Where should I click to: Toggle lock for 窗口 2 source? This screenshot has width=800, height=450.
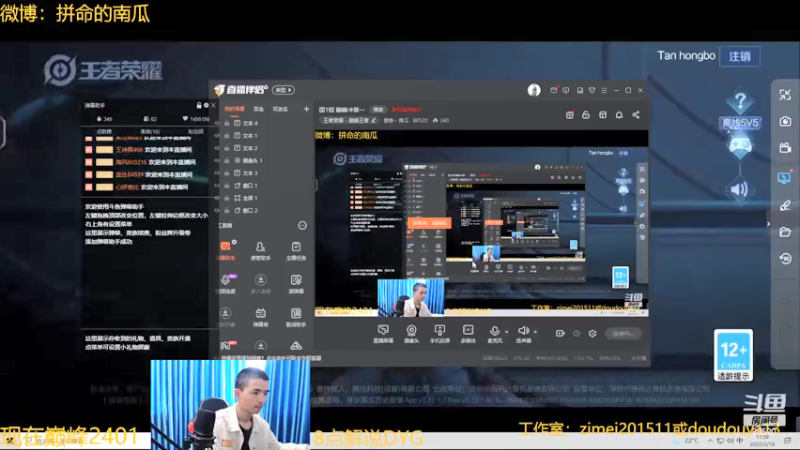click(x=227, y=211)
